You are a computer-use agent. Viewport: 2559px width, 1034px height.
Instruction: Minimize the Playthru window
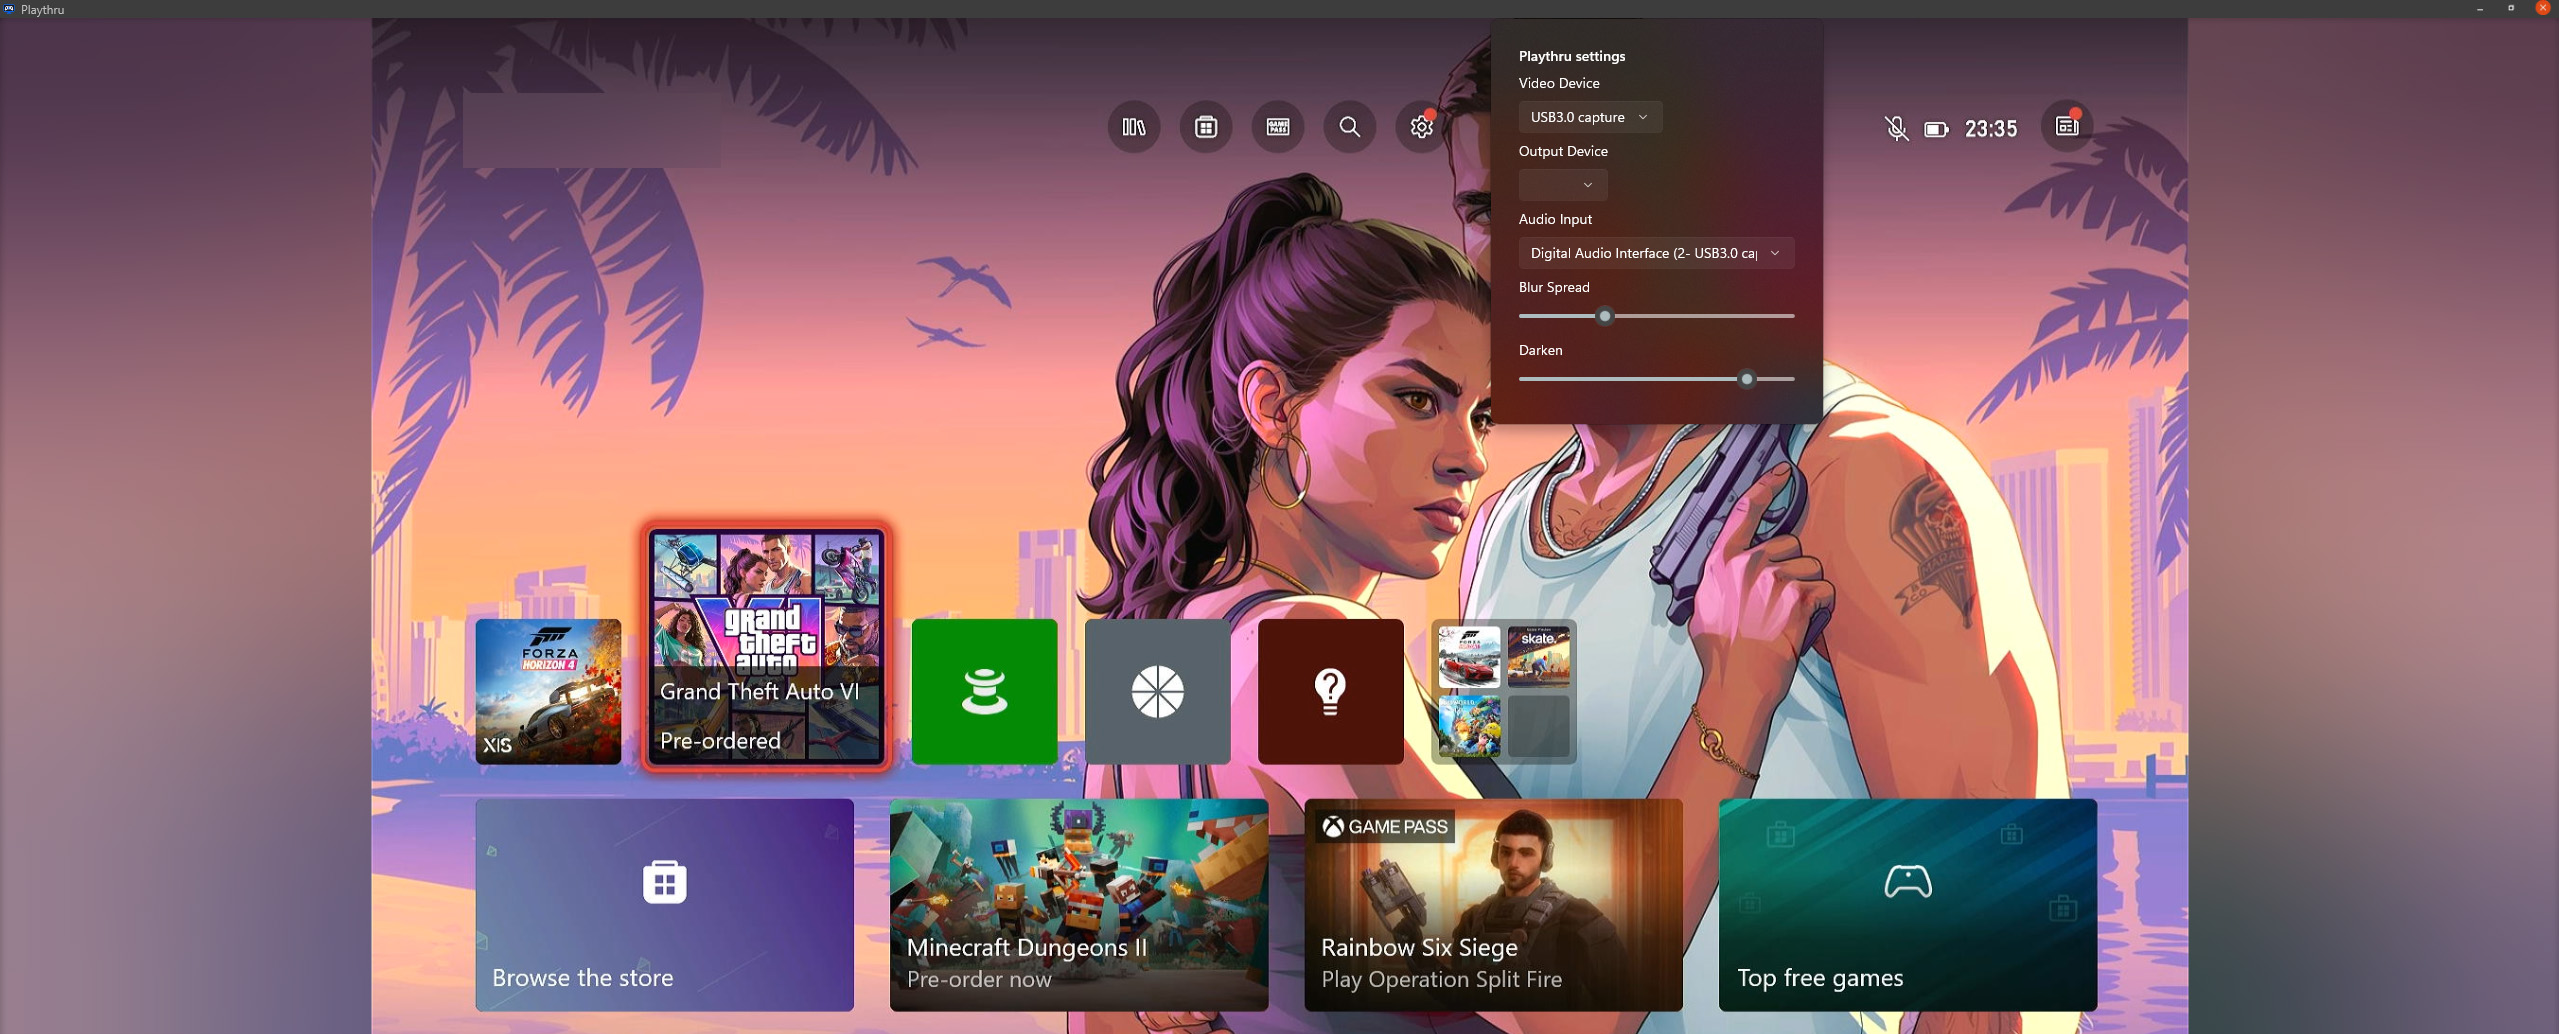(x=2479, y=9)
